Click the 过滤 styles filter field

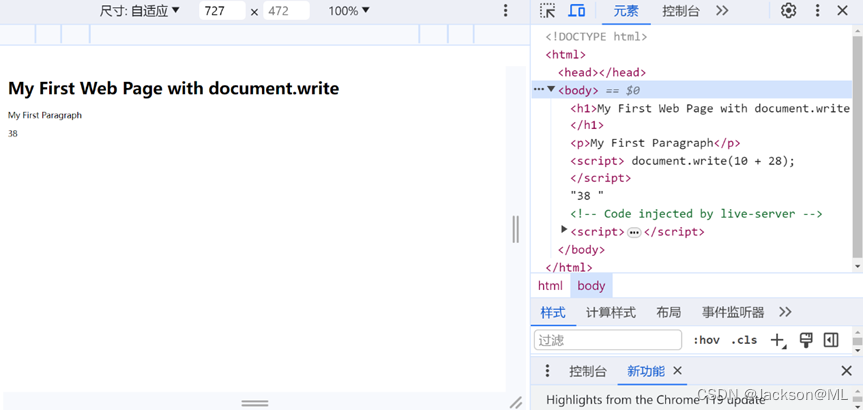point(608,340)
